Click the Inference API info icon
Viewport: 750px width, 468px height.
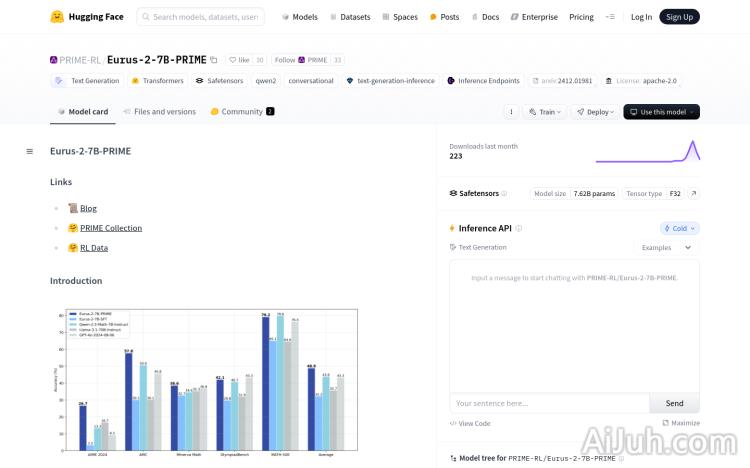pos(519,229)
